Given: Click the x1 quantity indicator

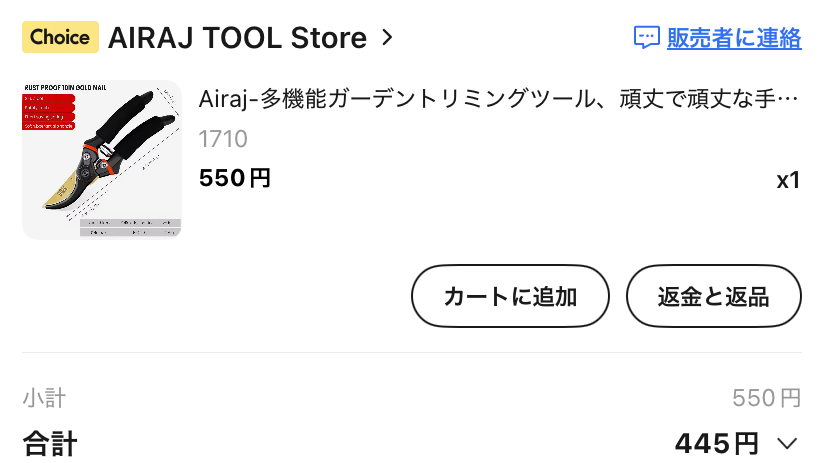Looking at the screenshot, I should pyautogui.click(x=788, y=180).
